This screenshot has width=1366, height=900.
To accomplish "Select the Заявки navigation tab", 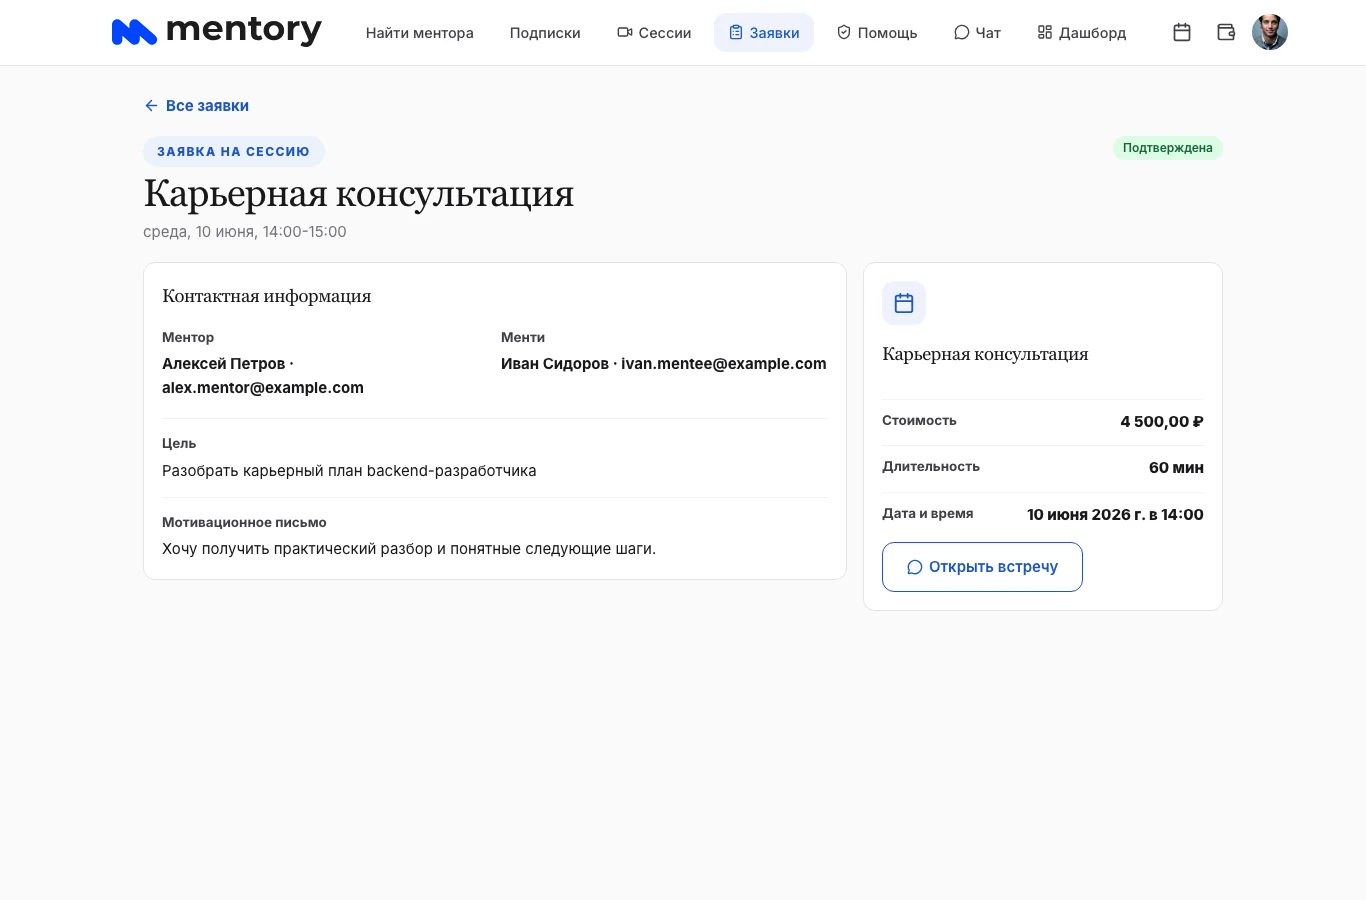I will coord(764,33).
